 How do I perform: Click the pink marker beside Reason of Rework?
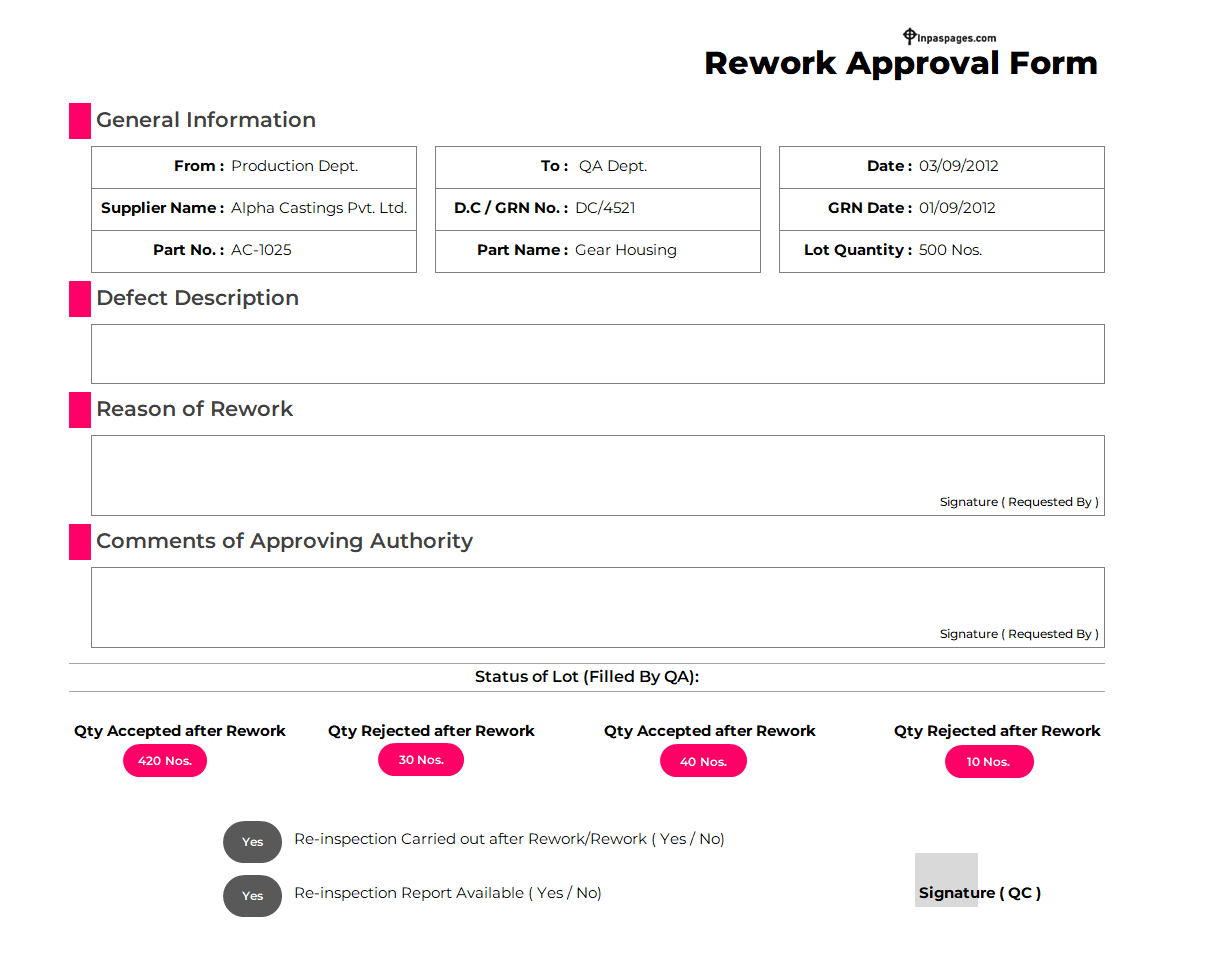(80, 410)
